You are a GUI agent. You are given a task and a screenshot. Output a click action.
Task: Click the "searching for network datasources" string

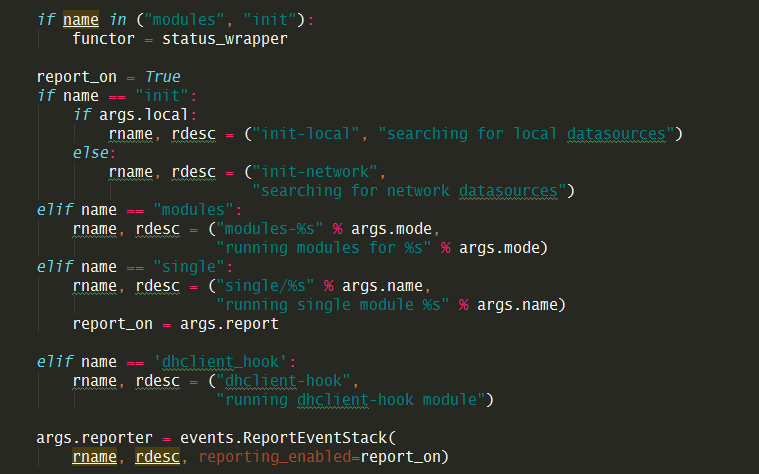(x=409, y=190)
